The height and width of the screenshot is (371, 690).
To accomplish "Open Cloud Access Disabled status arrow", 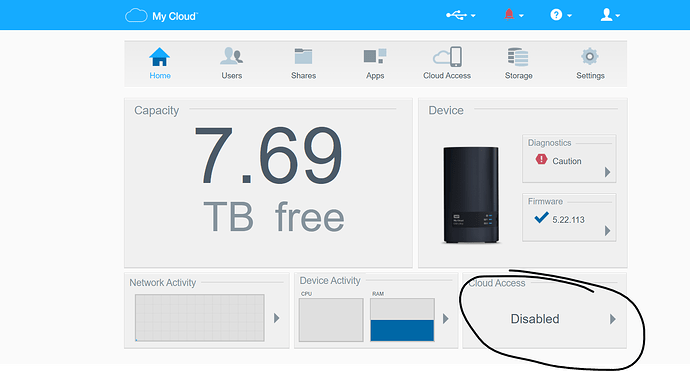I will (613, 319).
